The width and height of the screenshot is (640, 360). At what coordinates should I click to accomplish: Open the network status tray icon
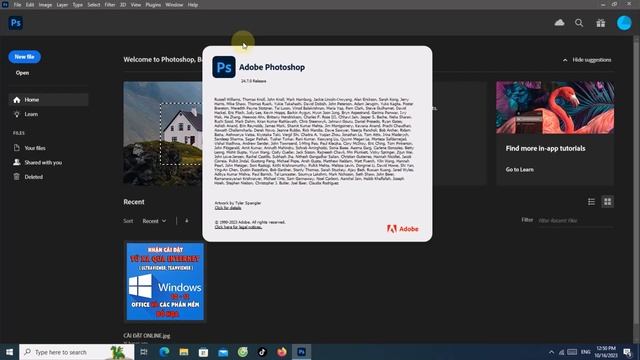[x=562, y=352]
